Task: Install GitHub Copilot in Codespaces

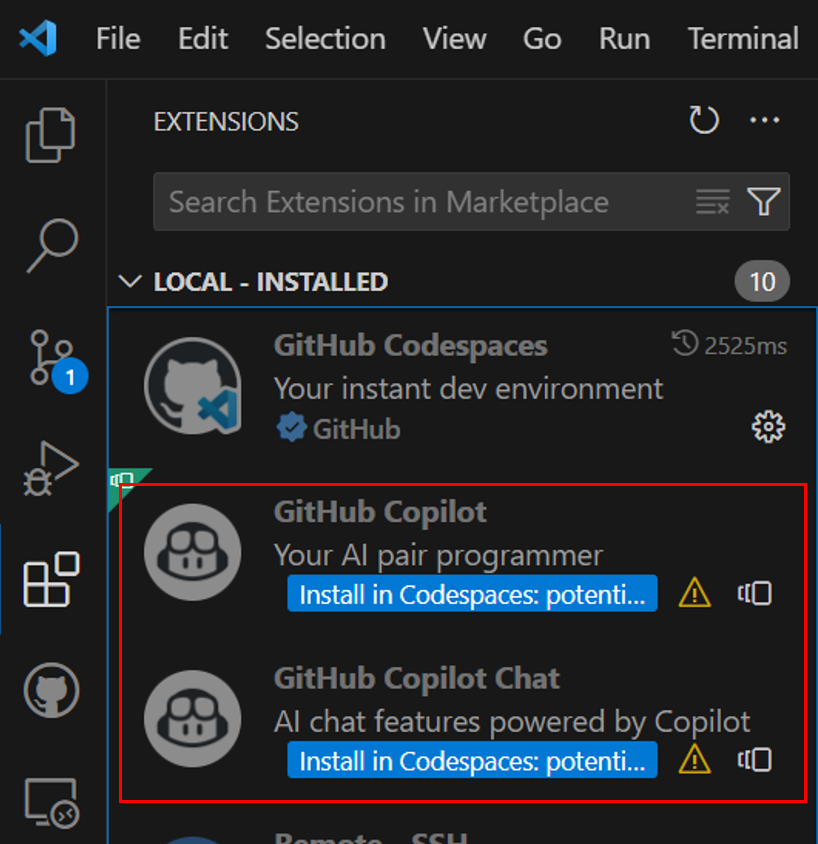Action: [471, 593]
